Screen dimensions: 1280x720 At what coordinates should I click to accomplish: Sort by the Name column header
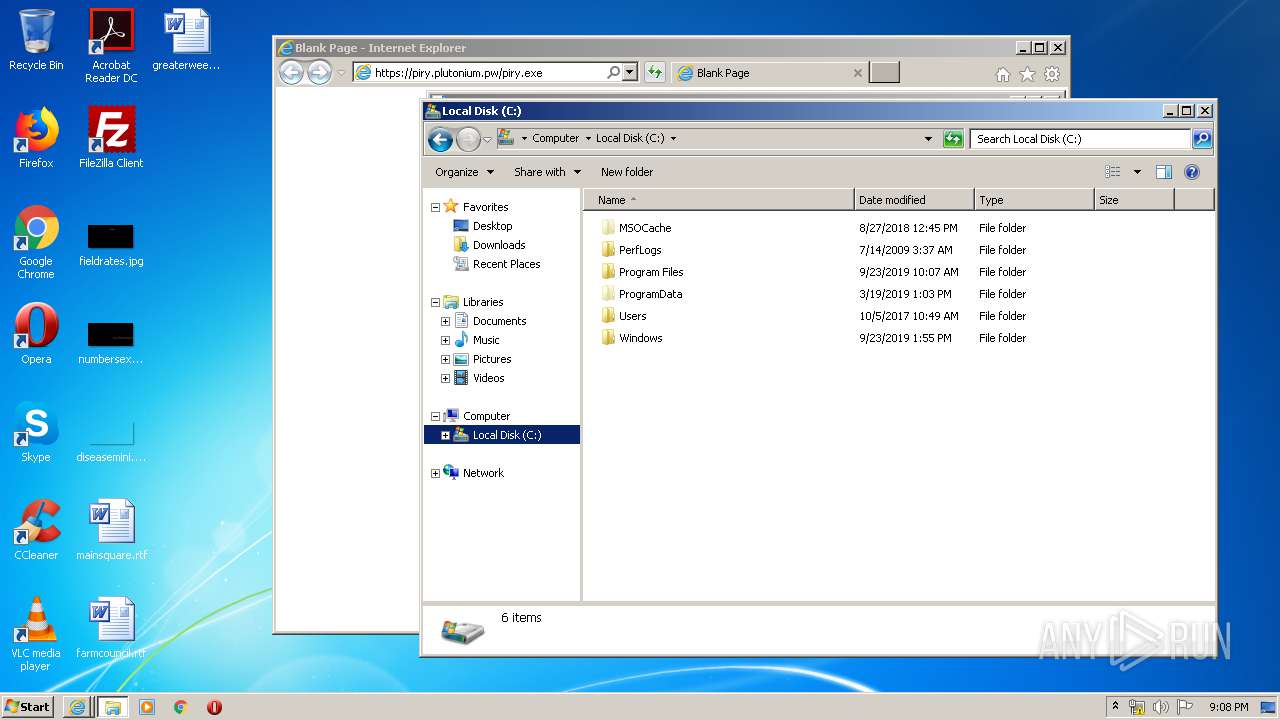click(x=718, y=200)
